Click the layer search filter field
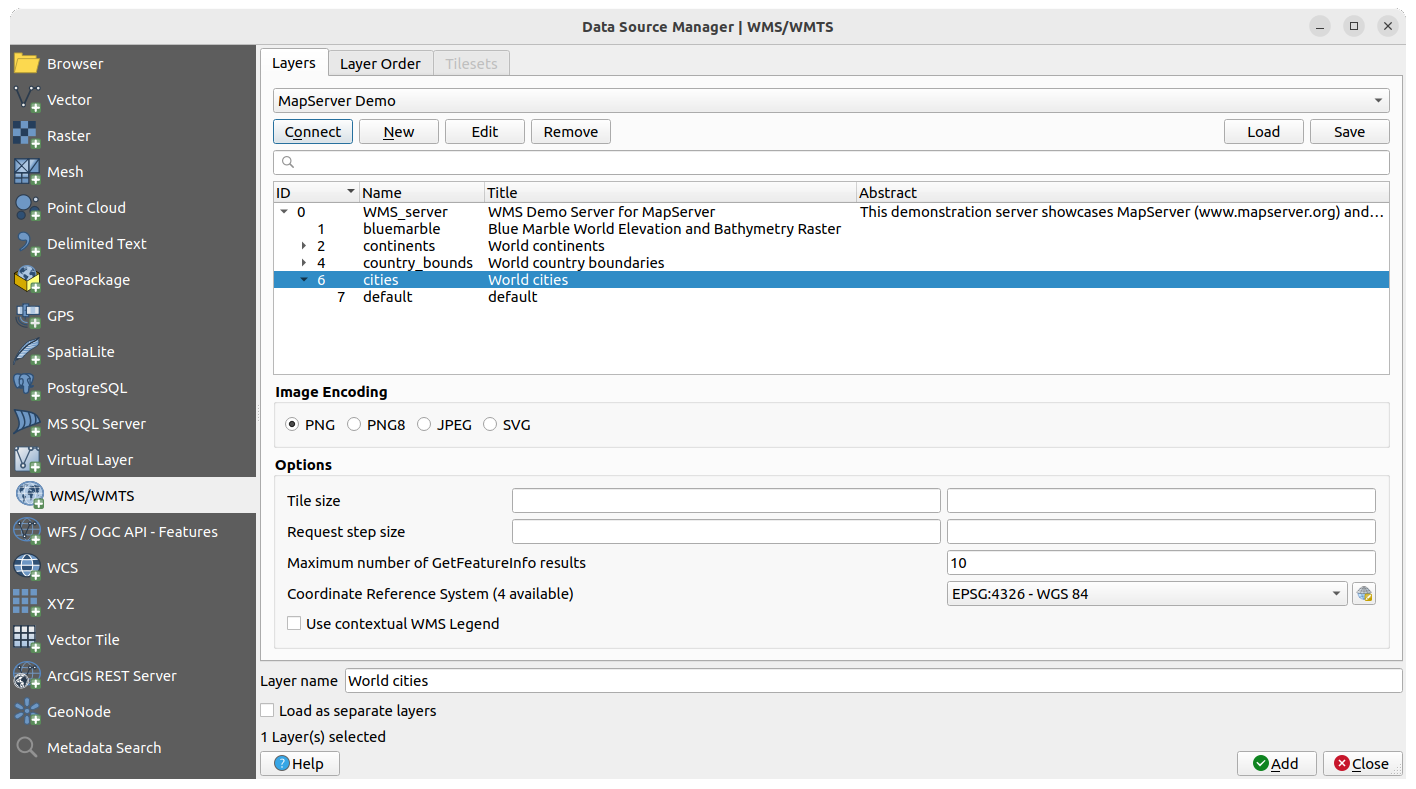The image size is (1416, 789). pyautogui.click(x=830, y=162)
